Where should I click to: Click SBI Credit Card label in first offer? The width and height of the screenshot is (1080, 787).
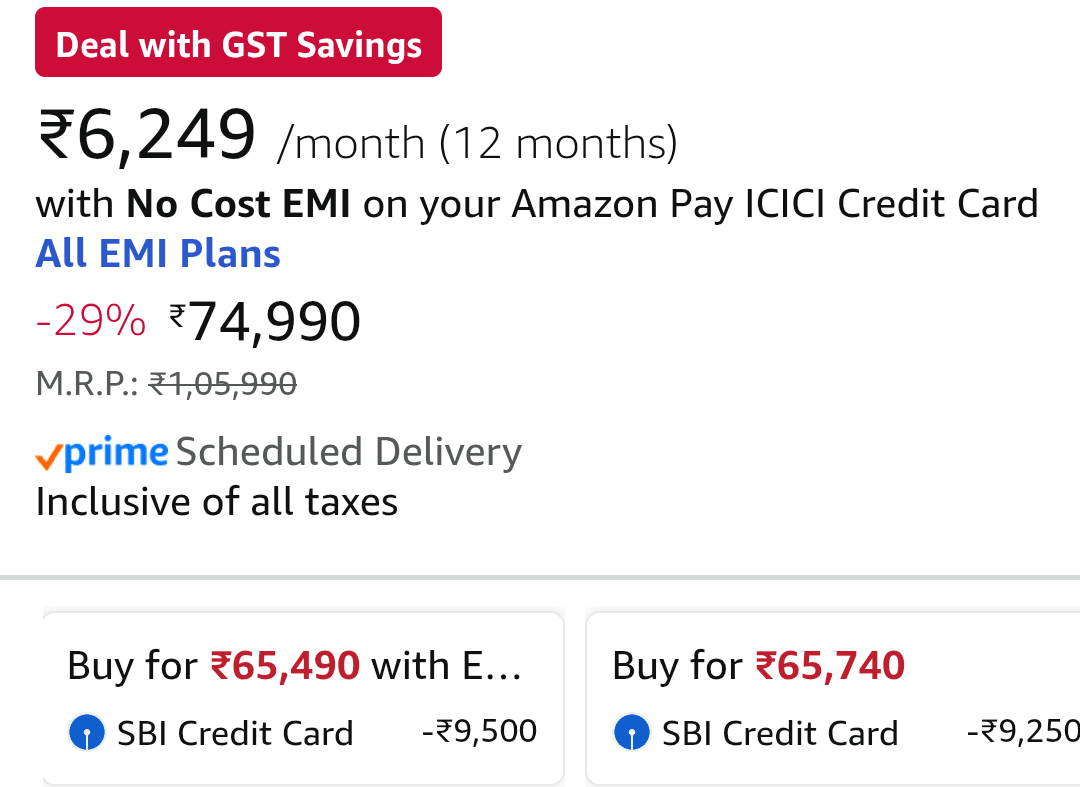[235, 734]
